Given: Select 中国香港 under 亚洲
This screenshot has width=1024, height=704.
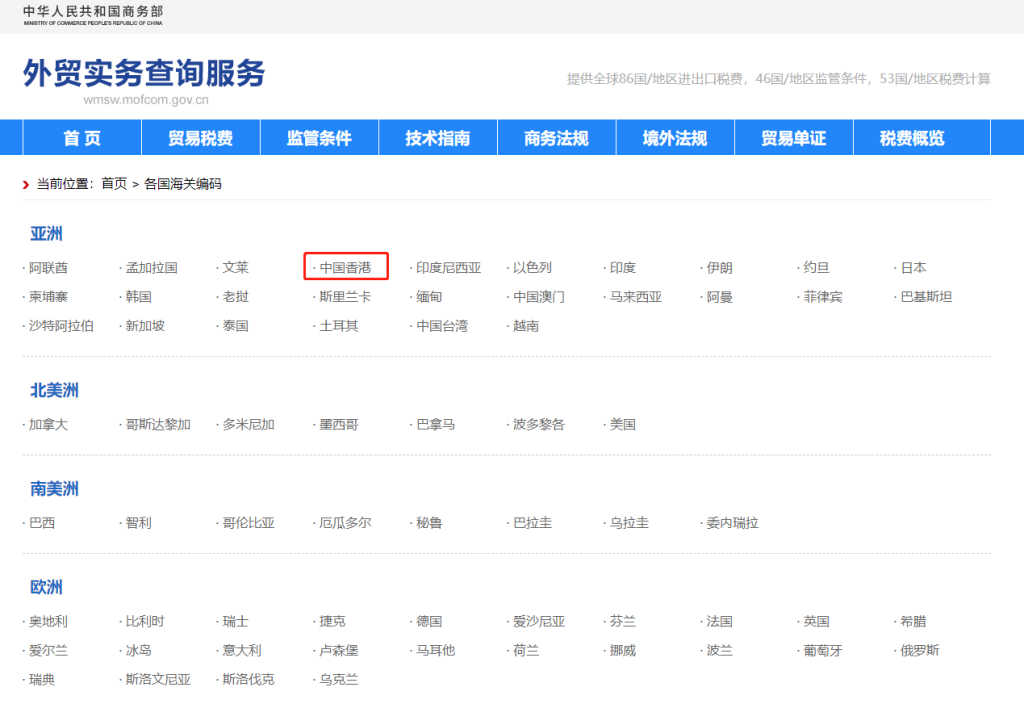Looking at the screenshot, I should click(x=345, y=268).
